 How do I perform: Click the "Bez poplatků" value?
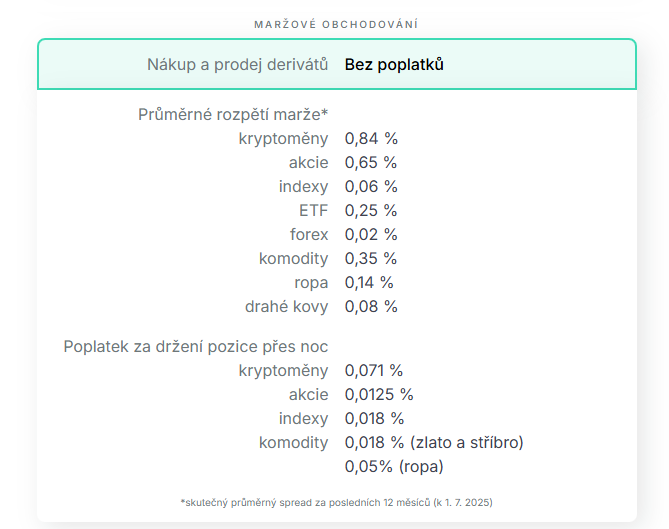(x=394, y=64)
